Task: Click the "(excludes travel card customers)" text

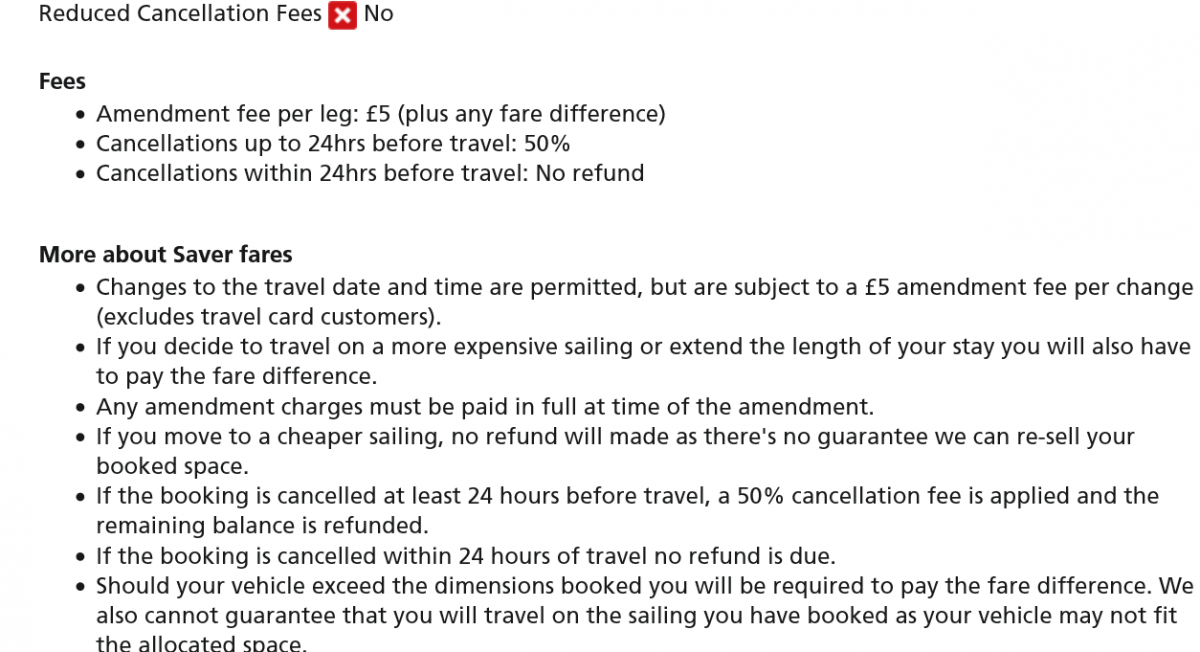Action: tap(268, 317)
